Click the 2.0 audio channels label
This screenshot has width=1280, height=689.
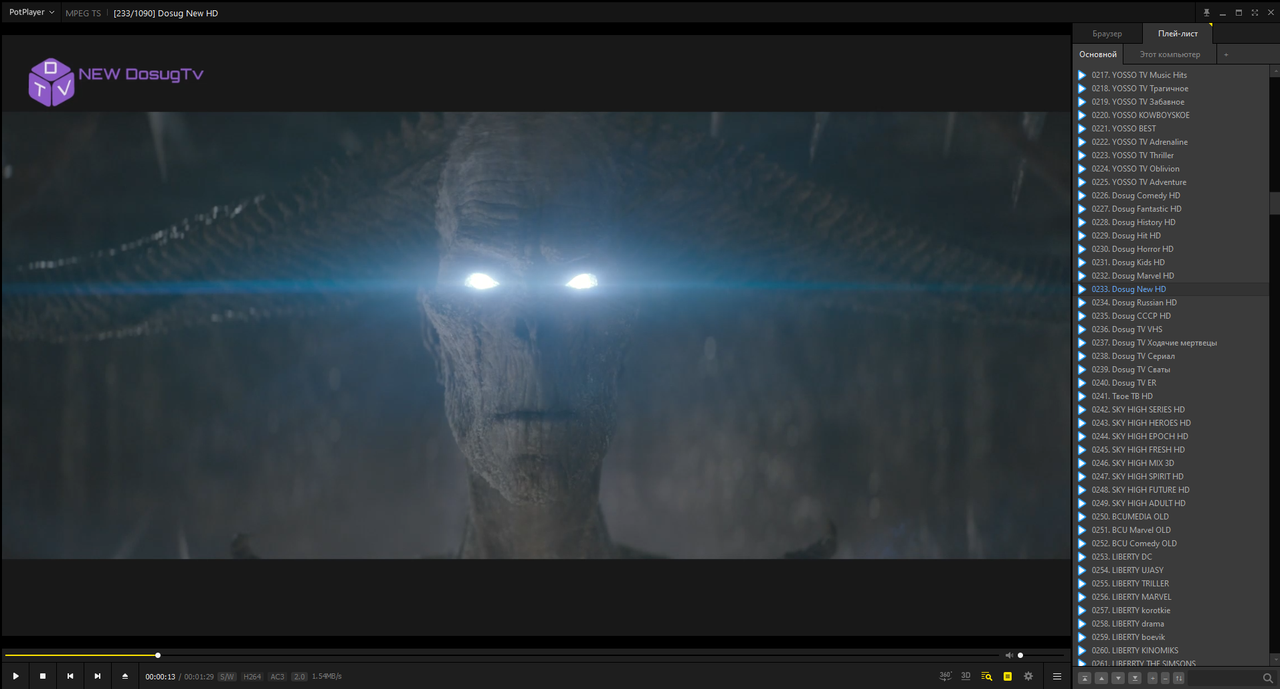point(299,677)
